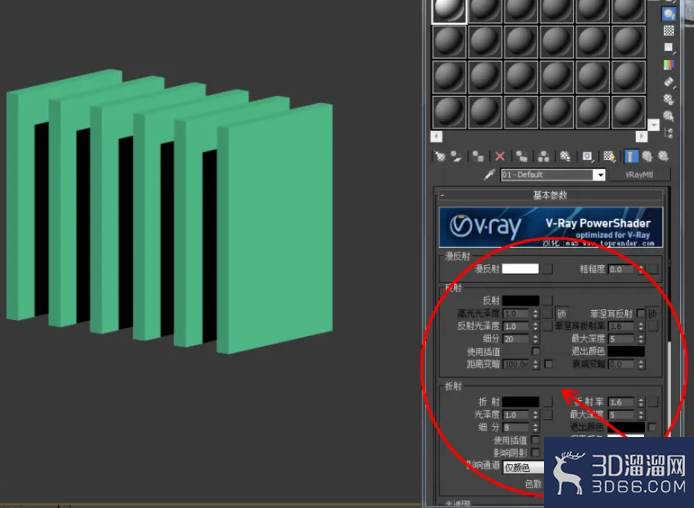
Task: Click the Put to Library icon
Action: coord(565,156)
